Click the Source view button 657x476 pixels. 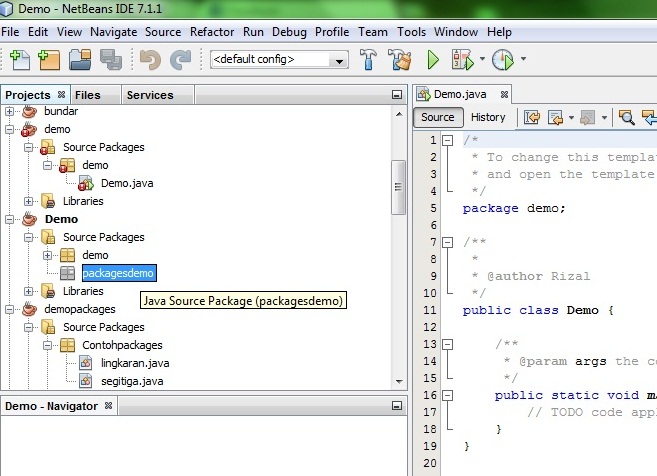[438, 117]
